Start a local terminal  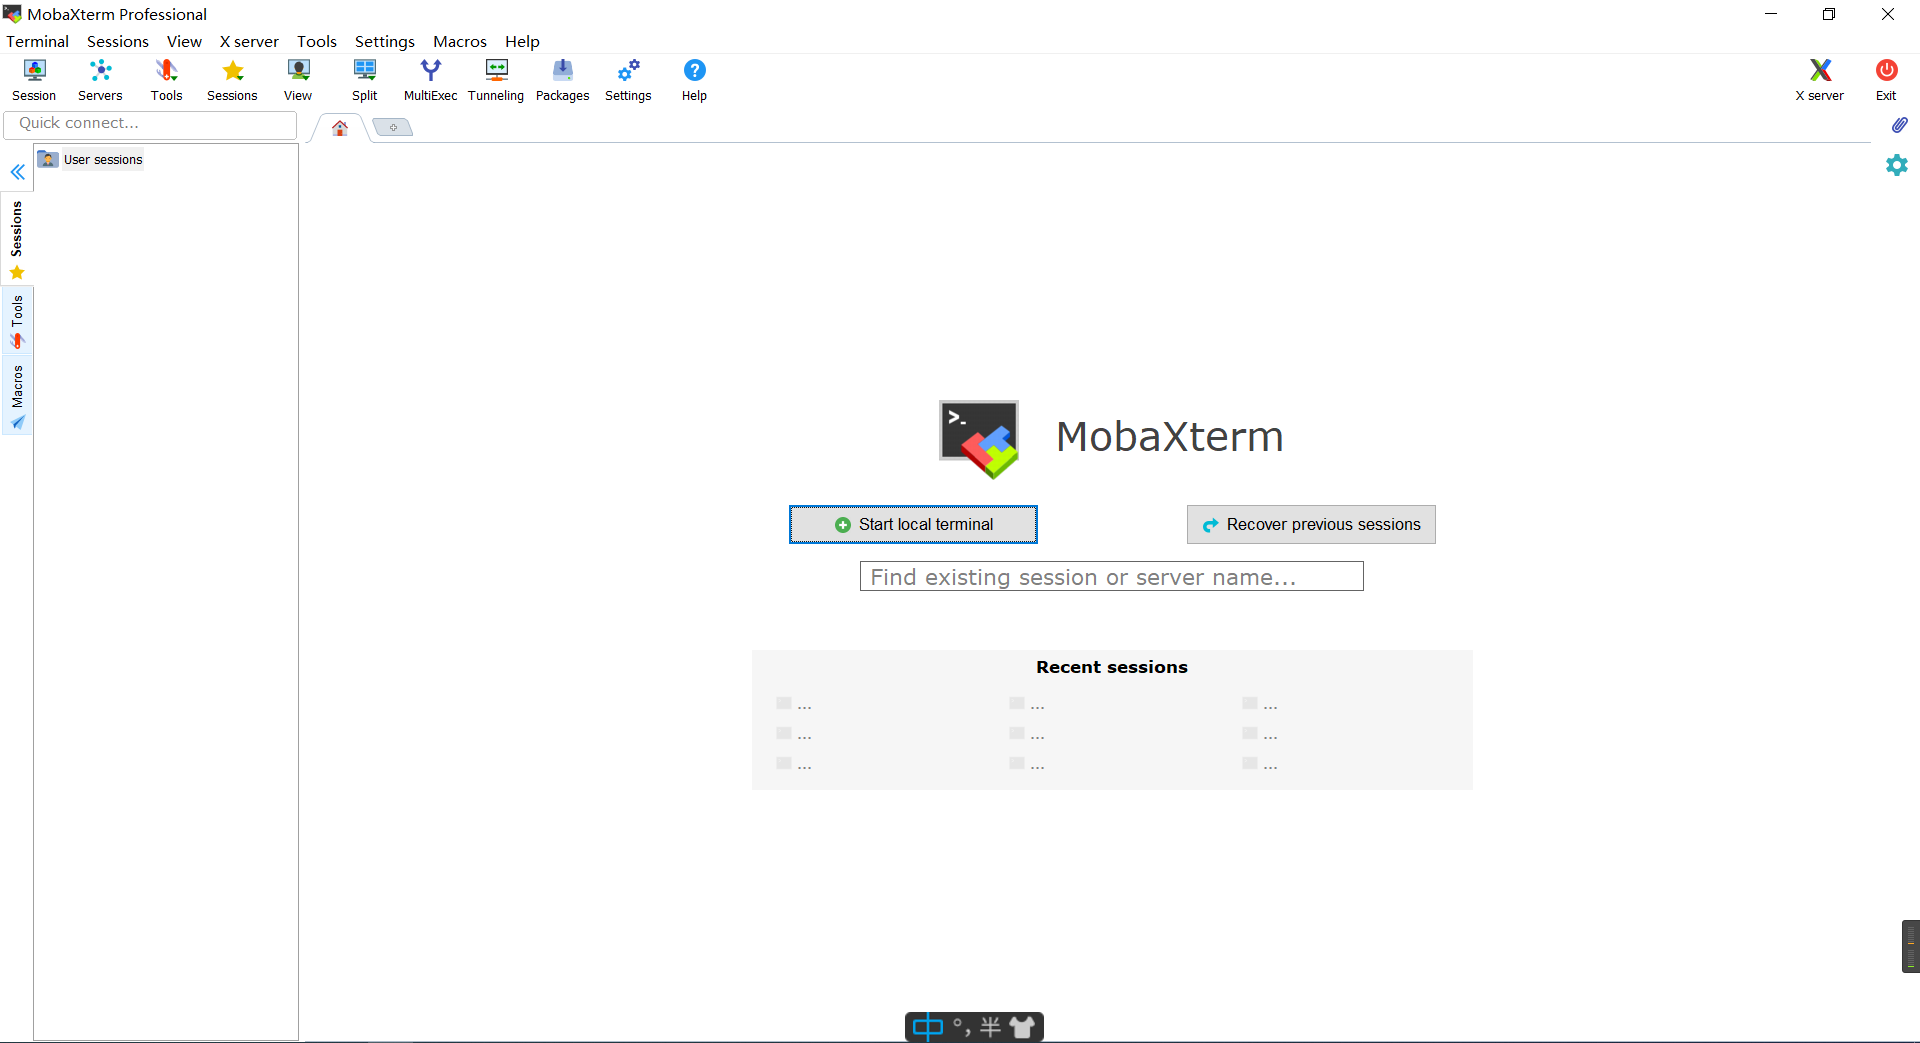pyautogui.click(x=912, y=523)
